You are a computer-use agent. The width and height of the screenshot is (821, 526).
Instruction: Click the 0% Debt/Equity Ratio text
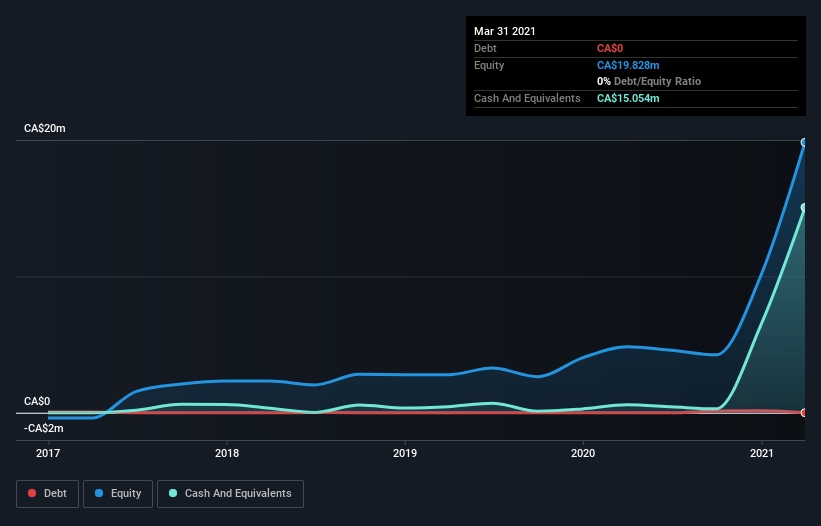pos(649,82)
